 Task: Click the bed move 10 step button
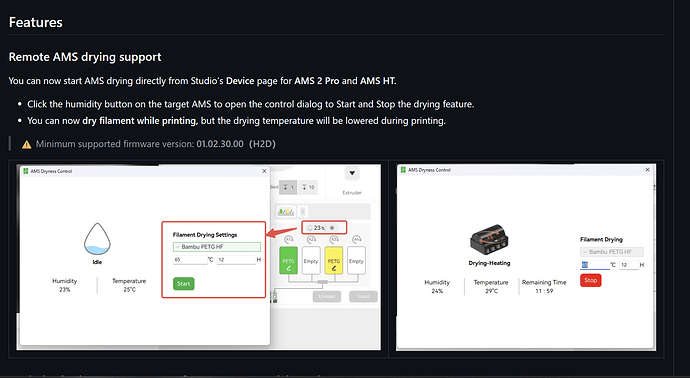tap(308, 187)
